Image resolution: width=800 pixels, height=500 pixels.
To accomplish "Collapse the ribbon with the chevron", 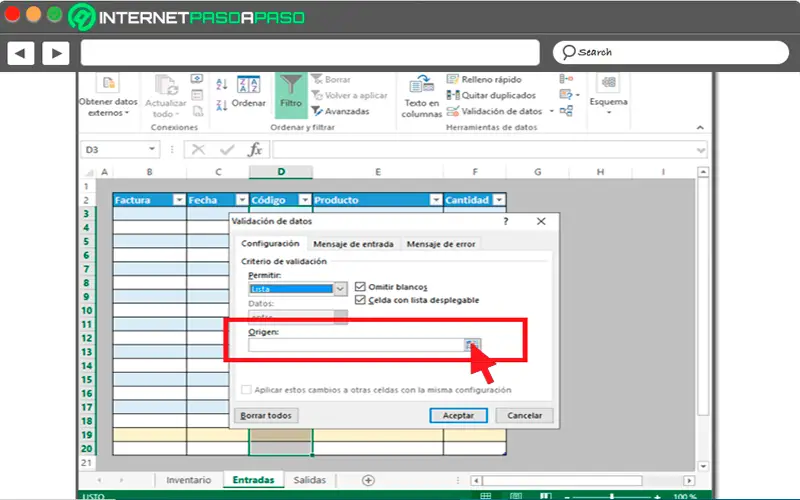I will point(700,128).
